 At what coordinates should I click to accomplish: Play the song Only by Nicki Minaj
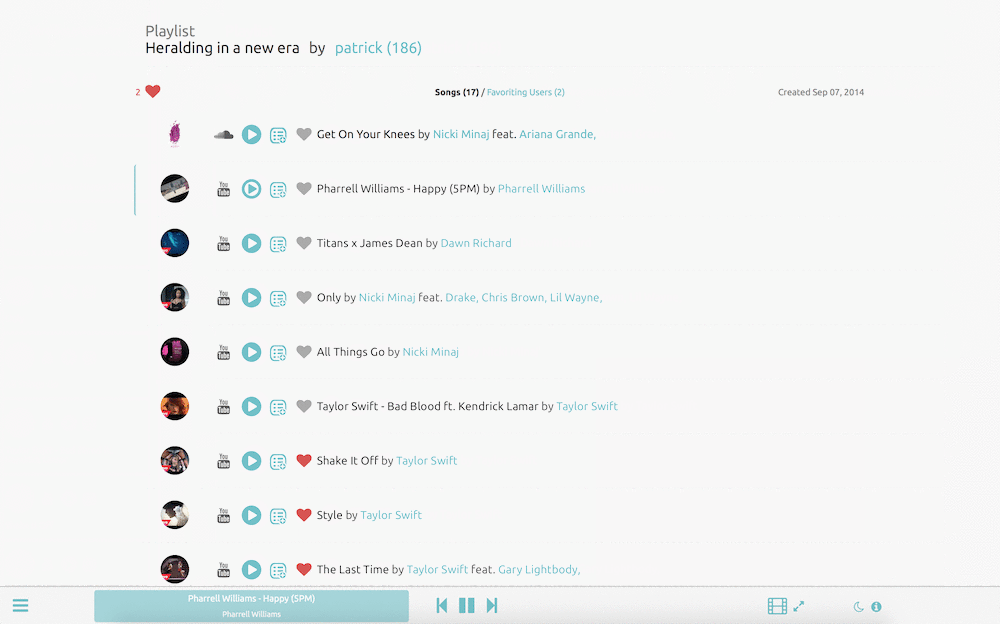(x=251, y=298)
